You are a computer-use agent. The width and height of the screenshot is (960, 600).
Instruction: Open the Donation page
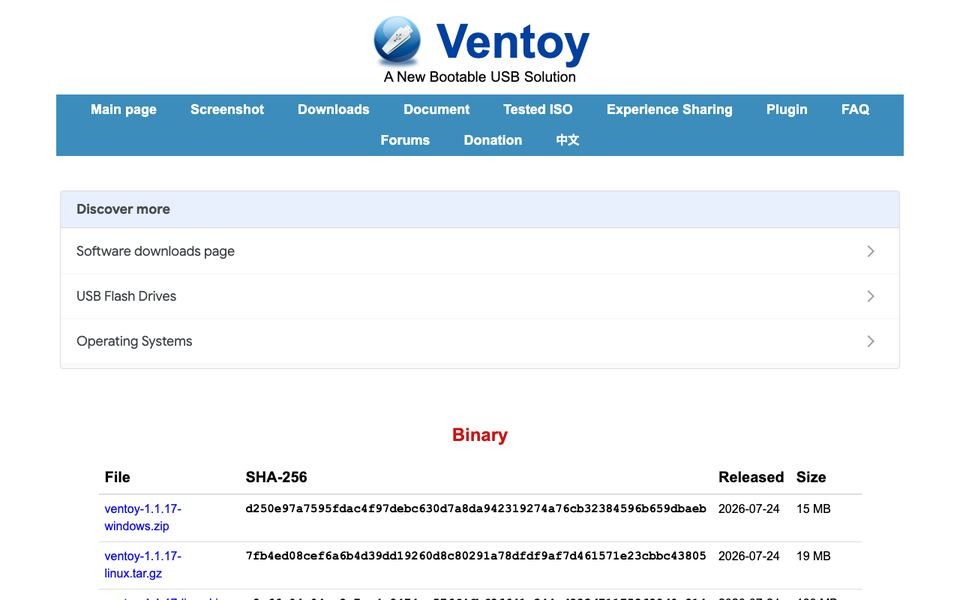tap(493, 140)
